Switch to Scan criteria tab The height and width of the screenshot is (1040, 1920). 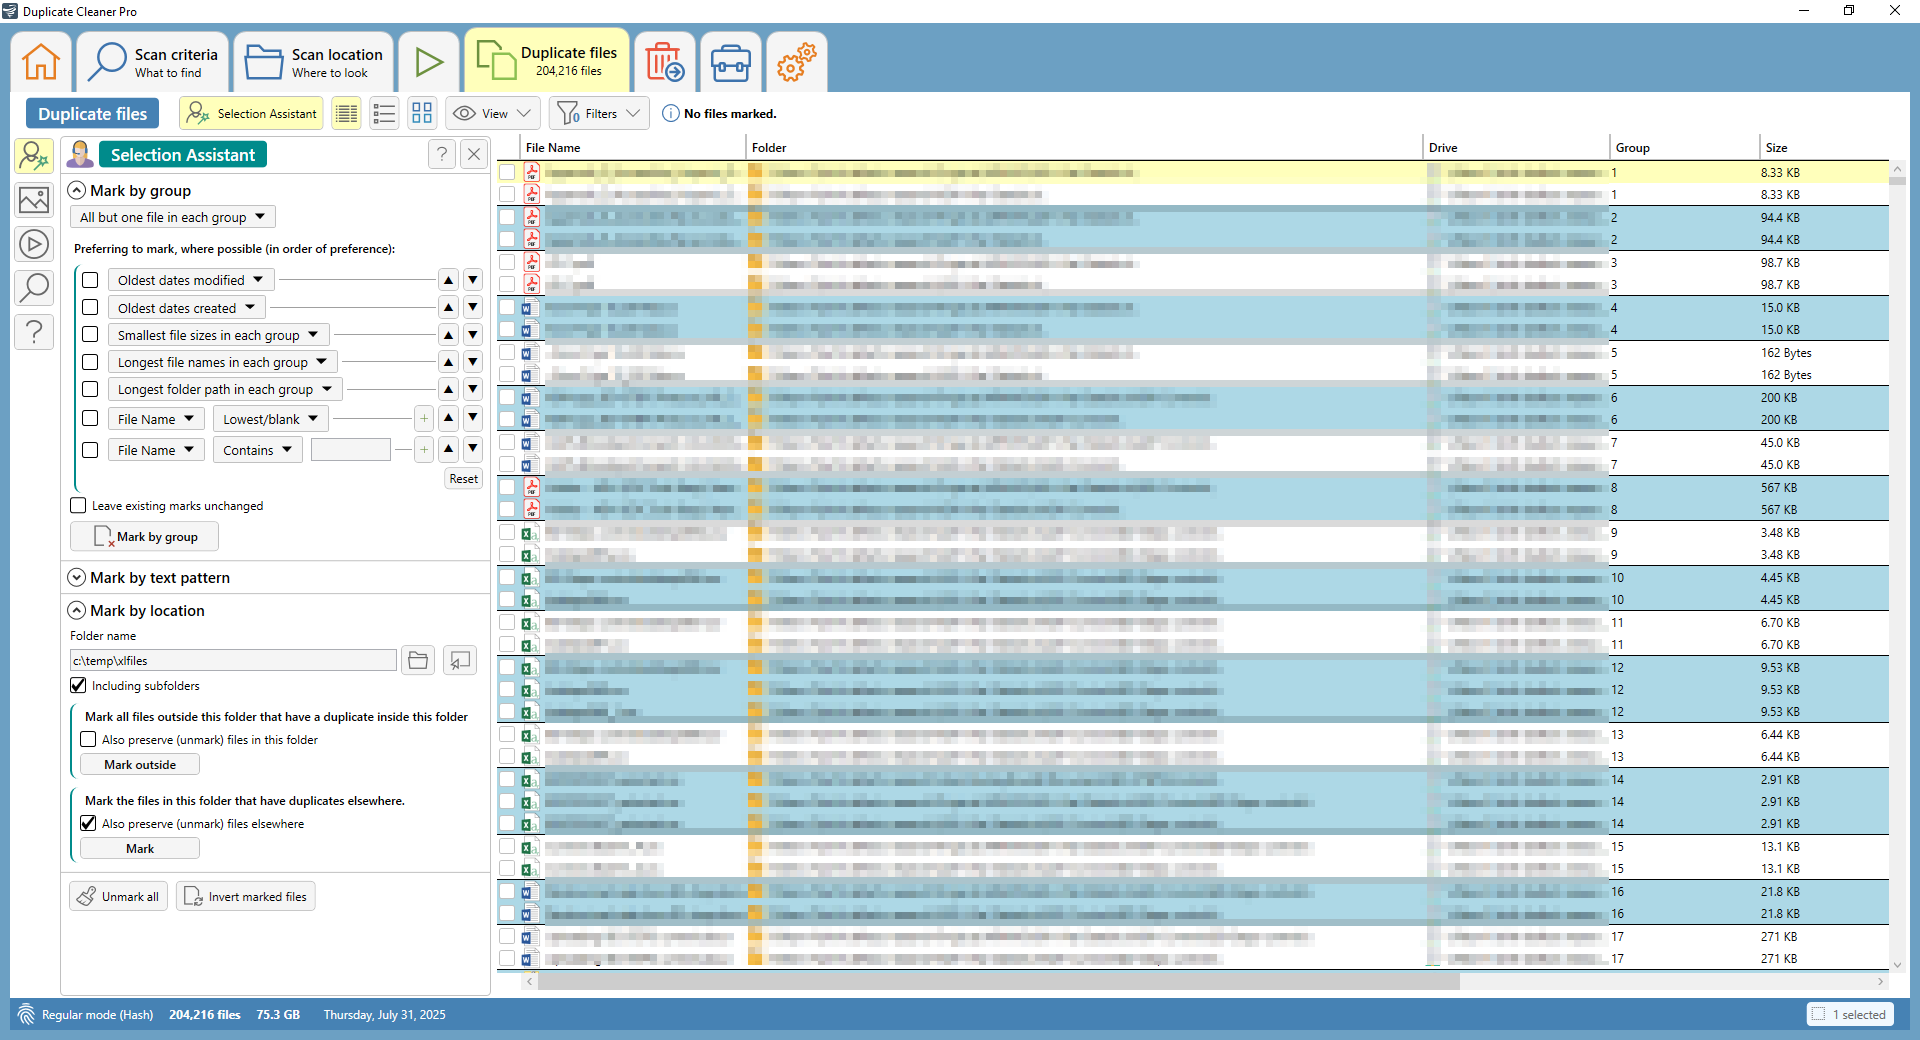154,62
